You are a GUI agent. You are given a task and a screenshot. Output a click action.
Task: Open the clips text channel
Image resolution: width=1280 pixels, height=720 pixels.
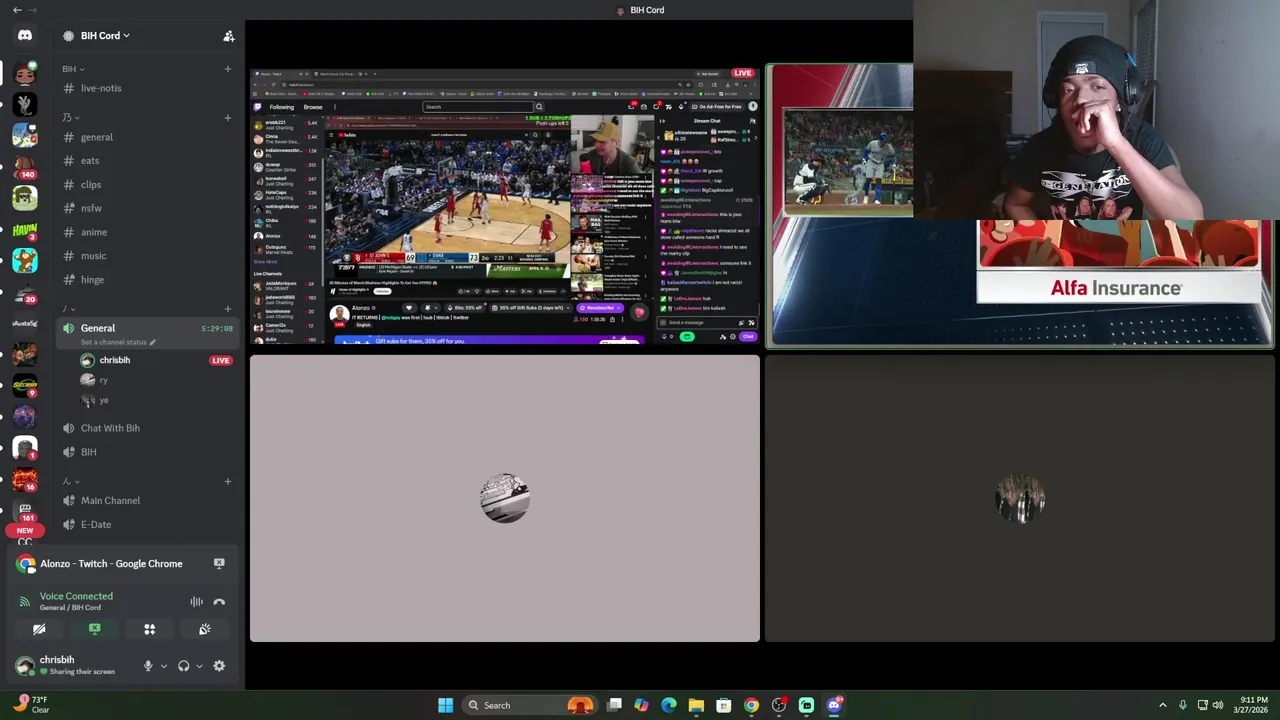click(145, 185)
